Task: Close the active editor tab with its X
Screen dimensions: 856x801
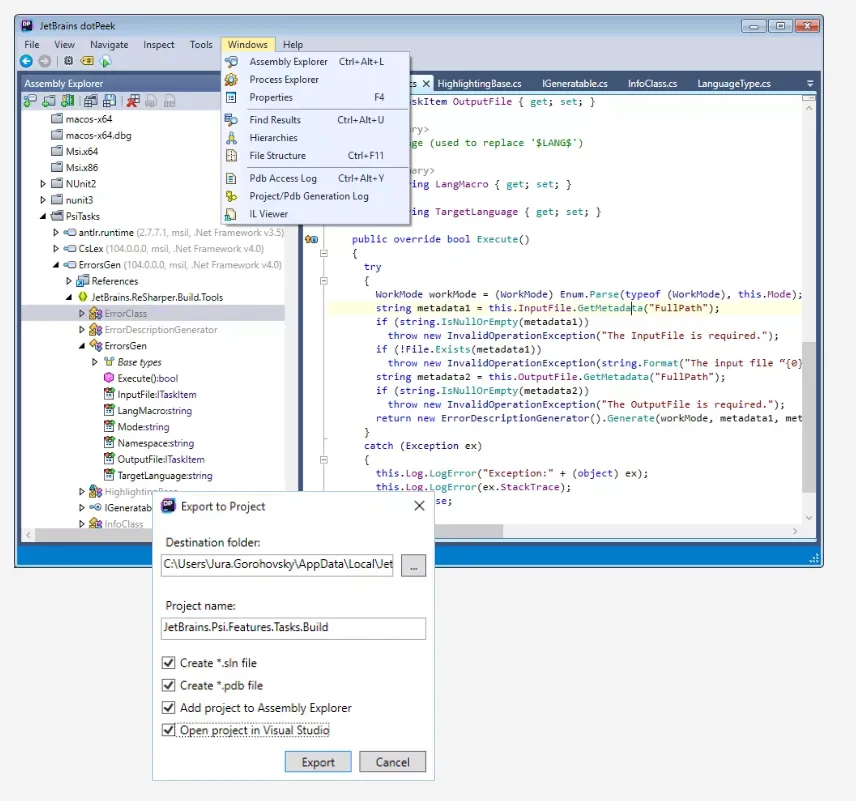Action: coord(426,84)
